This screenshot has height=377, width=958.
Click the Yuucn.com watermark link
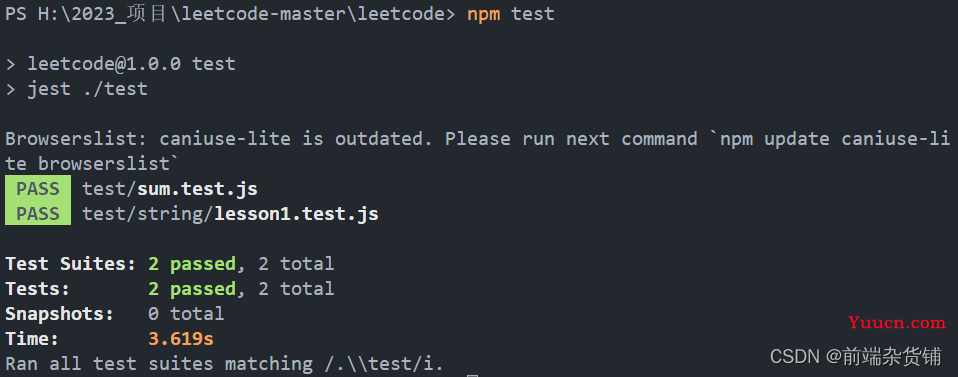tap(896, 323)
